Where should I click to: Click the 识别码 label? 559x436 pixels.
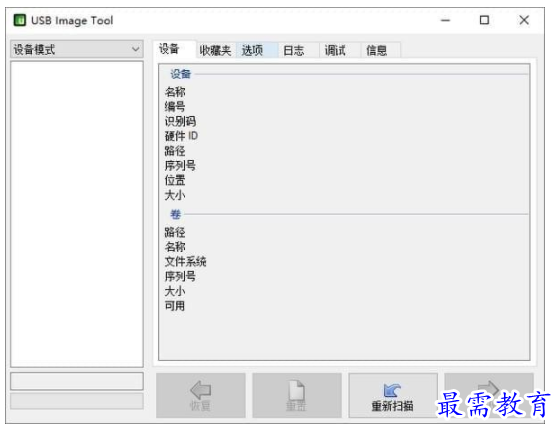pos(180,121)
